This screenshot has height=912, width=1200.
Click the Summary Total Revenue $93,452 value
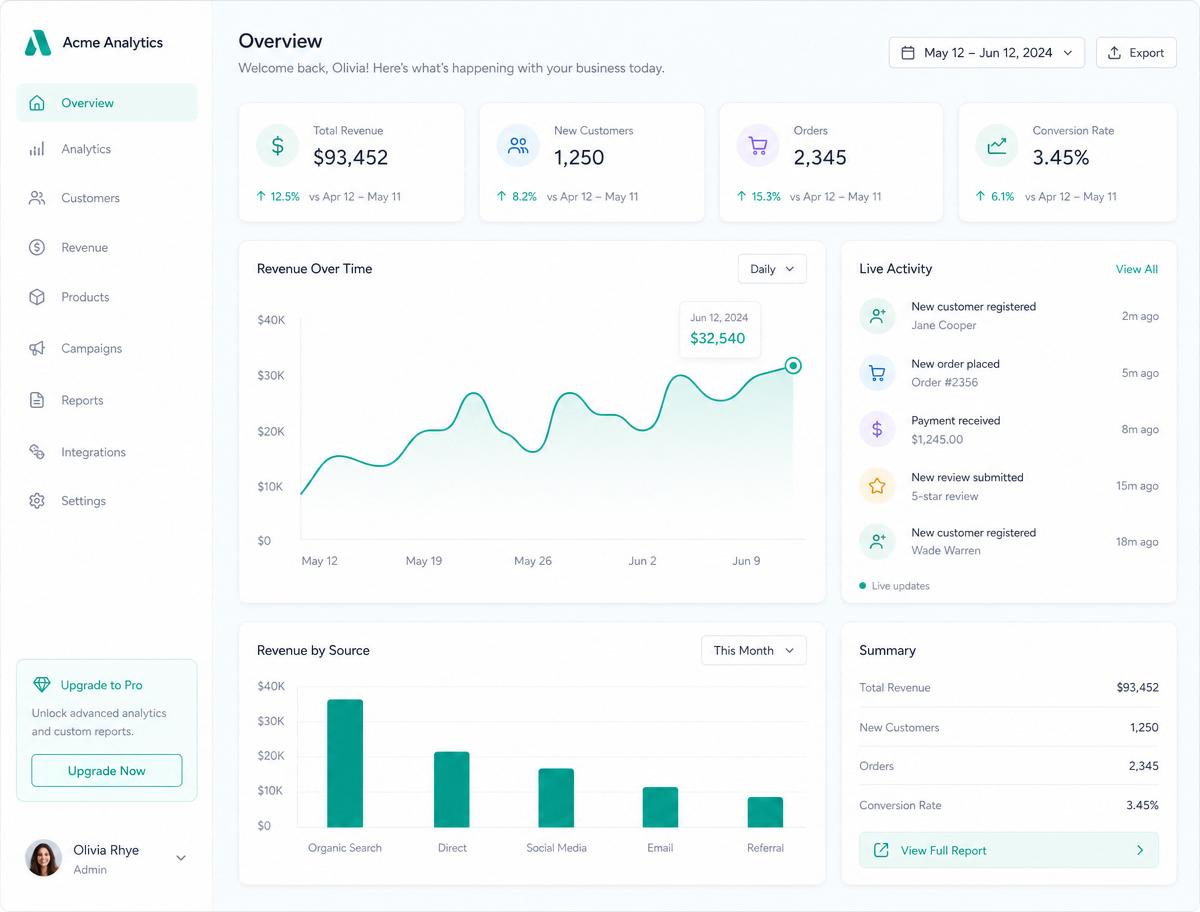click(1137, 688)
